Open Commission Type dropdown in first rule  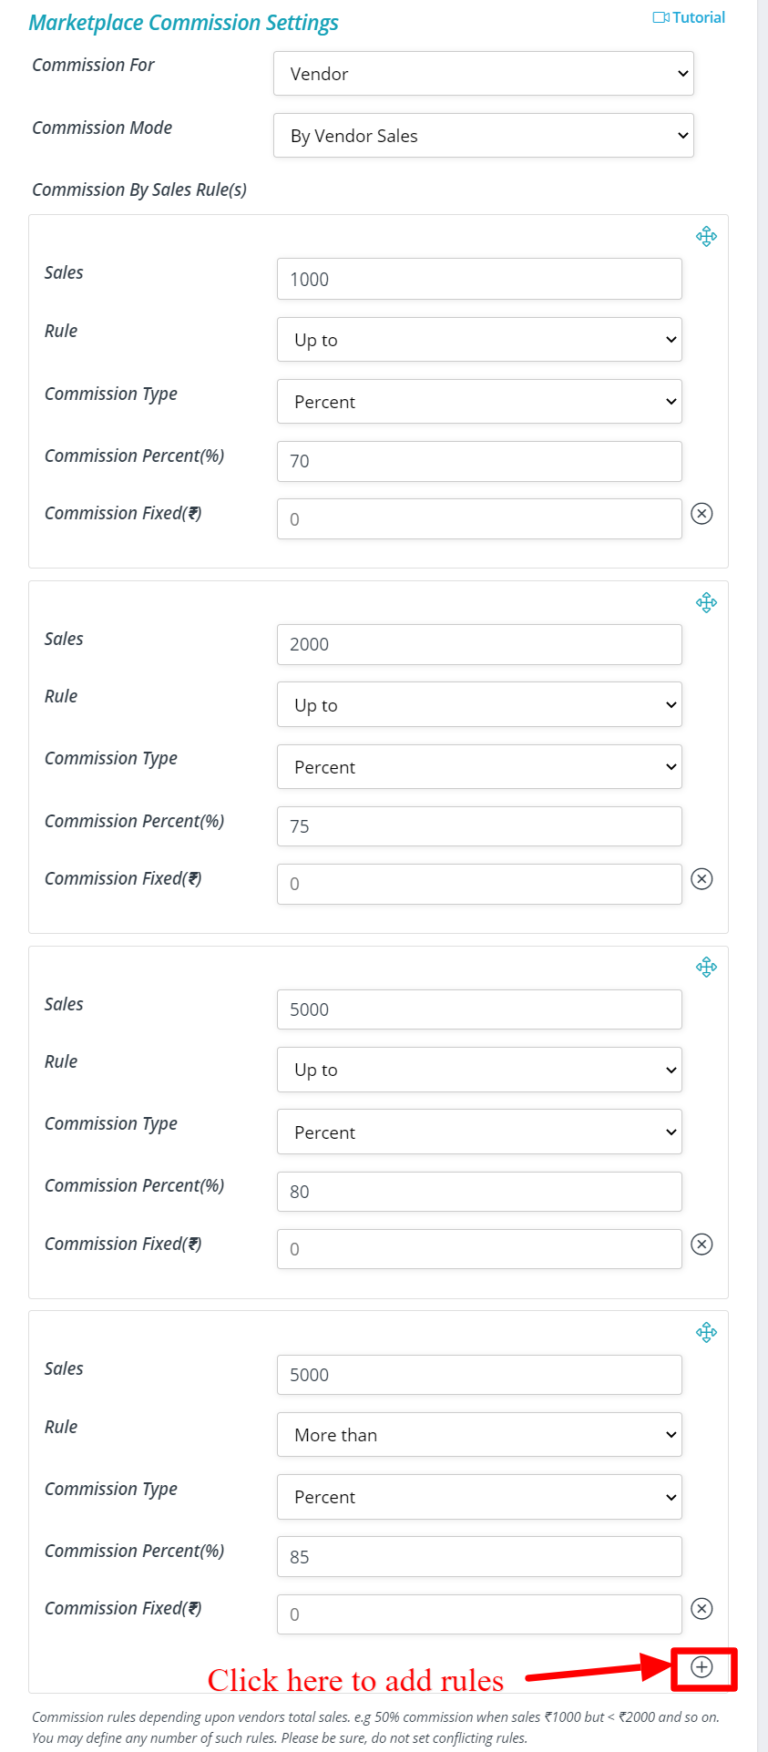click(479, 402)
